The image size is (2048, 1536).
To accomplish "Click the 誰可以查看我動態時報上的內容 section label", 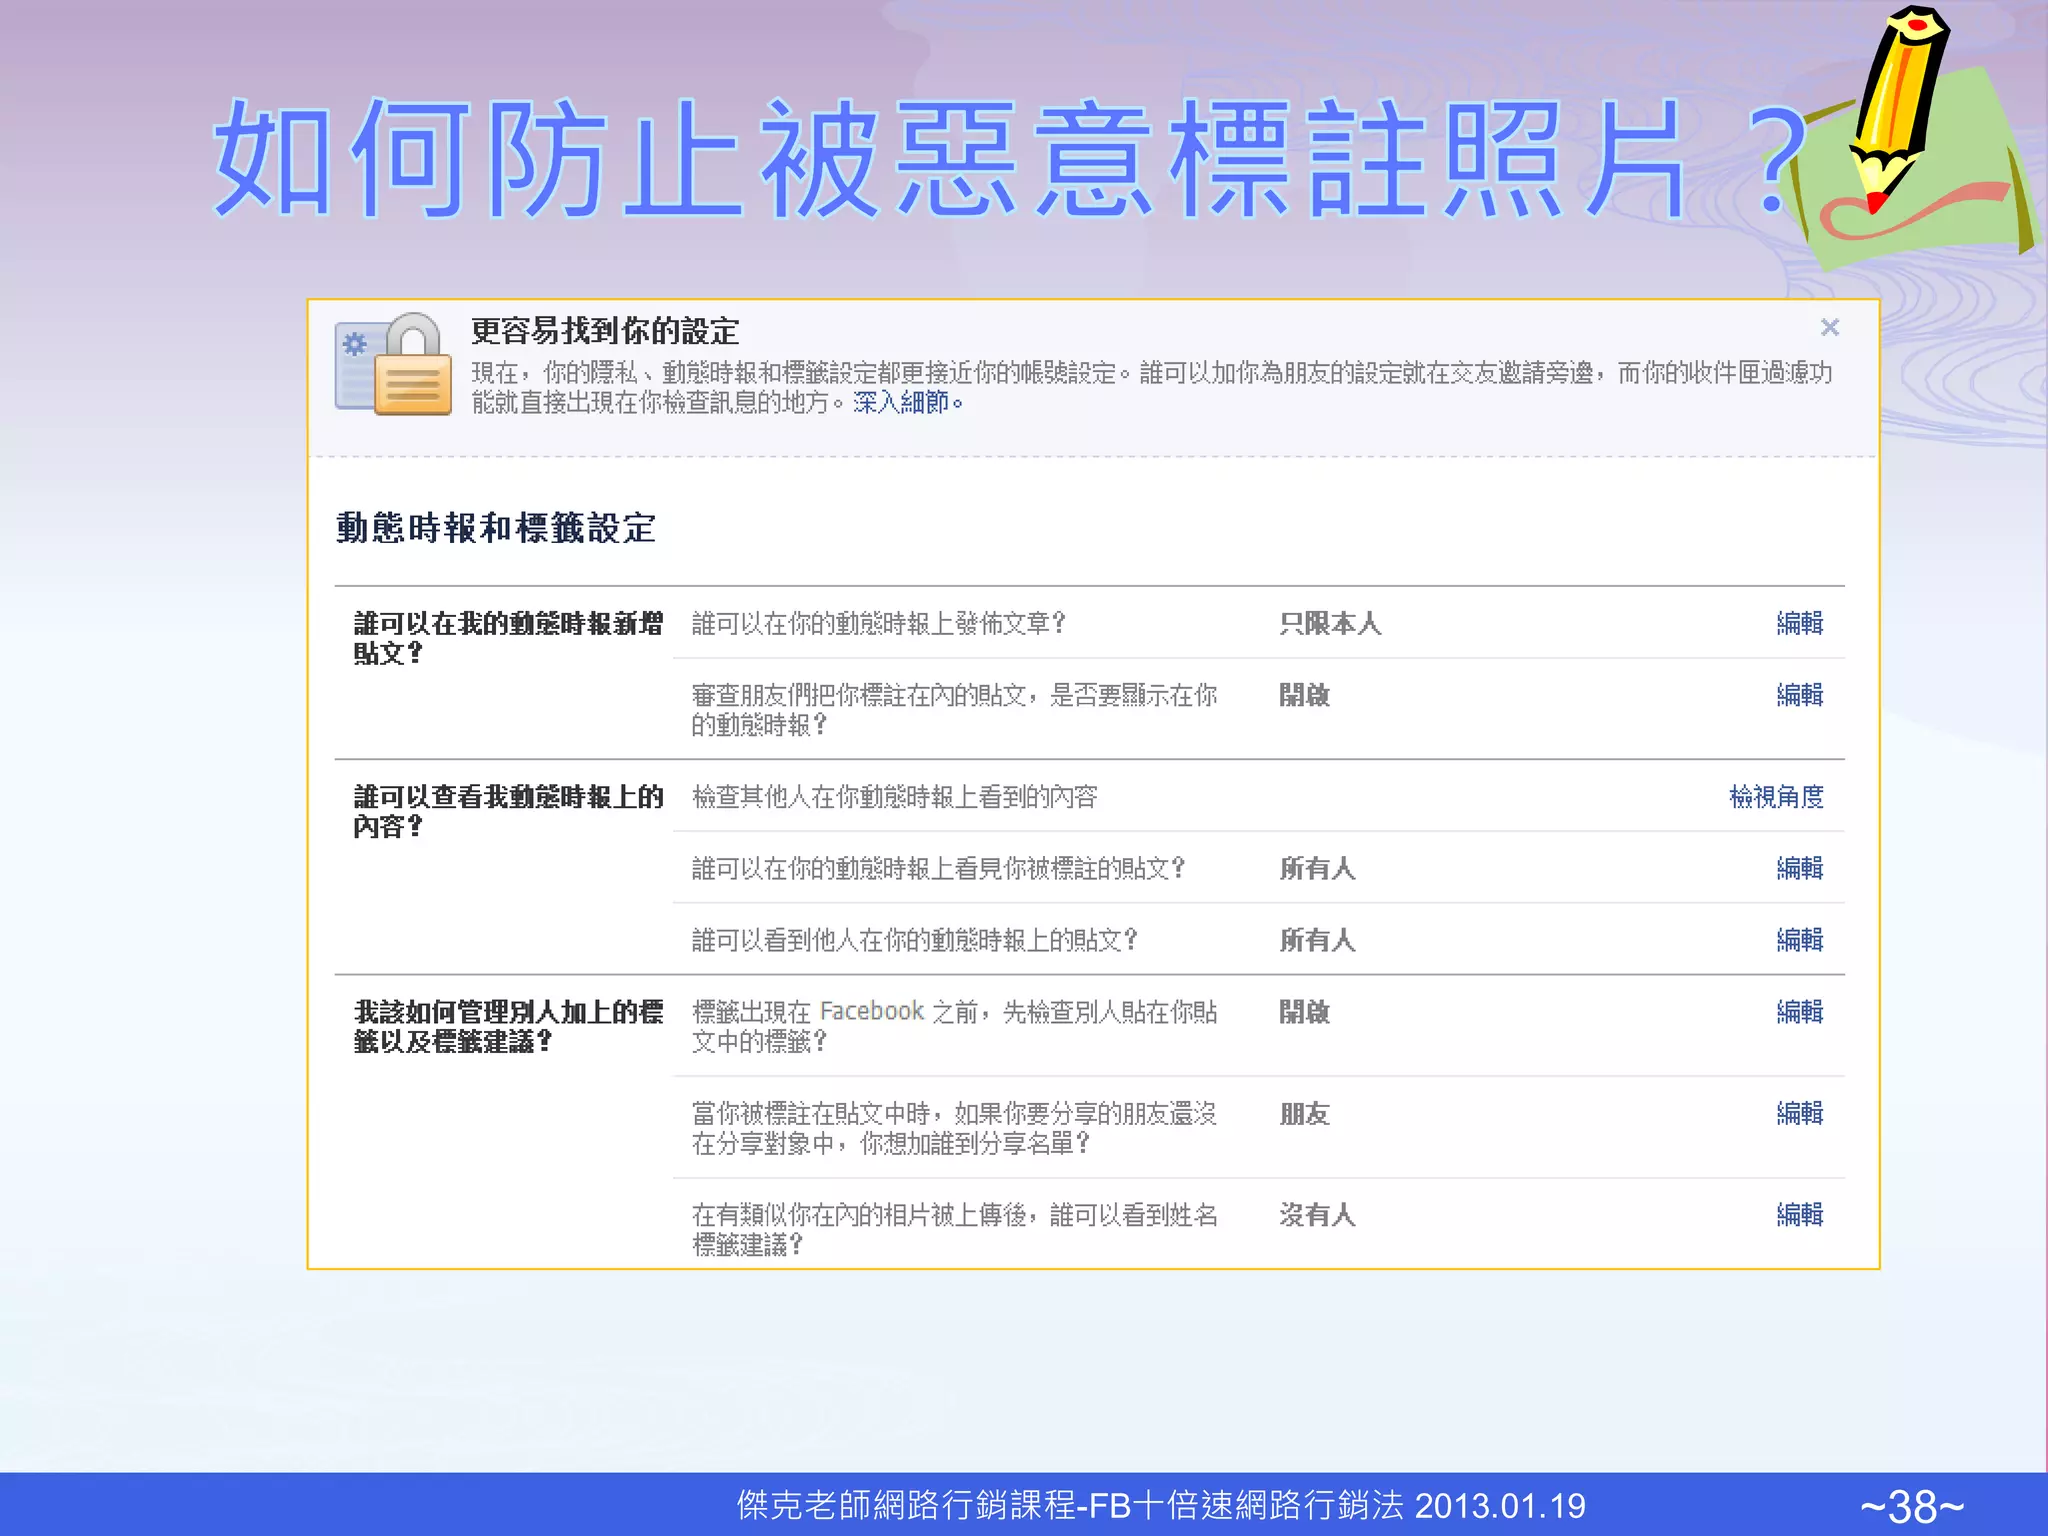I will click(508, 811).
